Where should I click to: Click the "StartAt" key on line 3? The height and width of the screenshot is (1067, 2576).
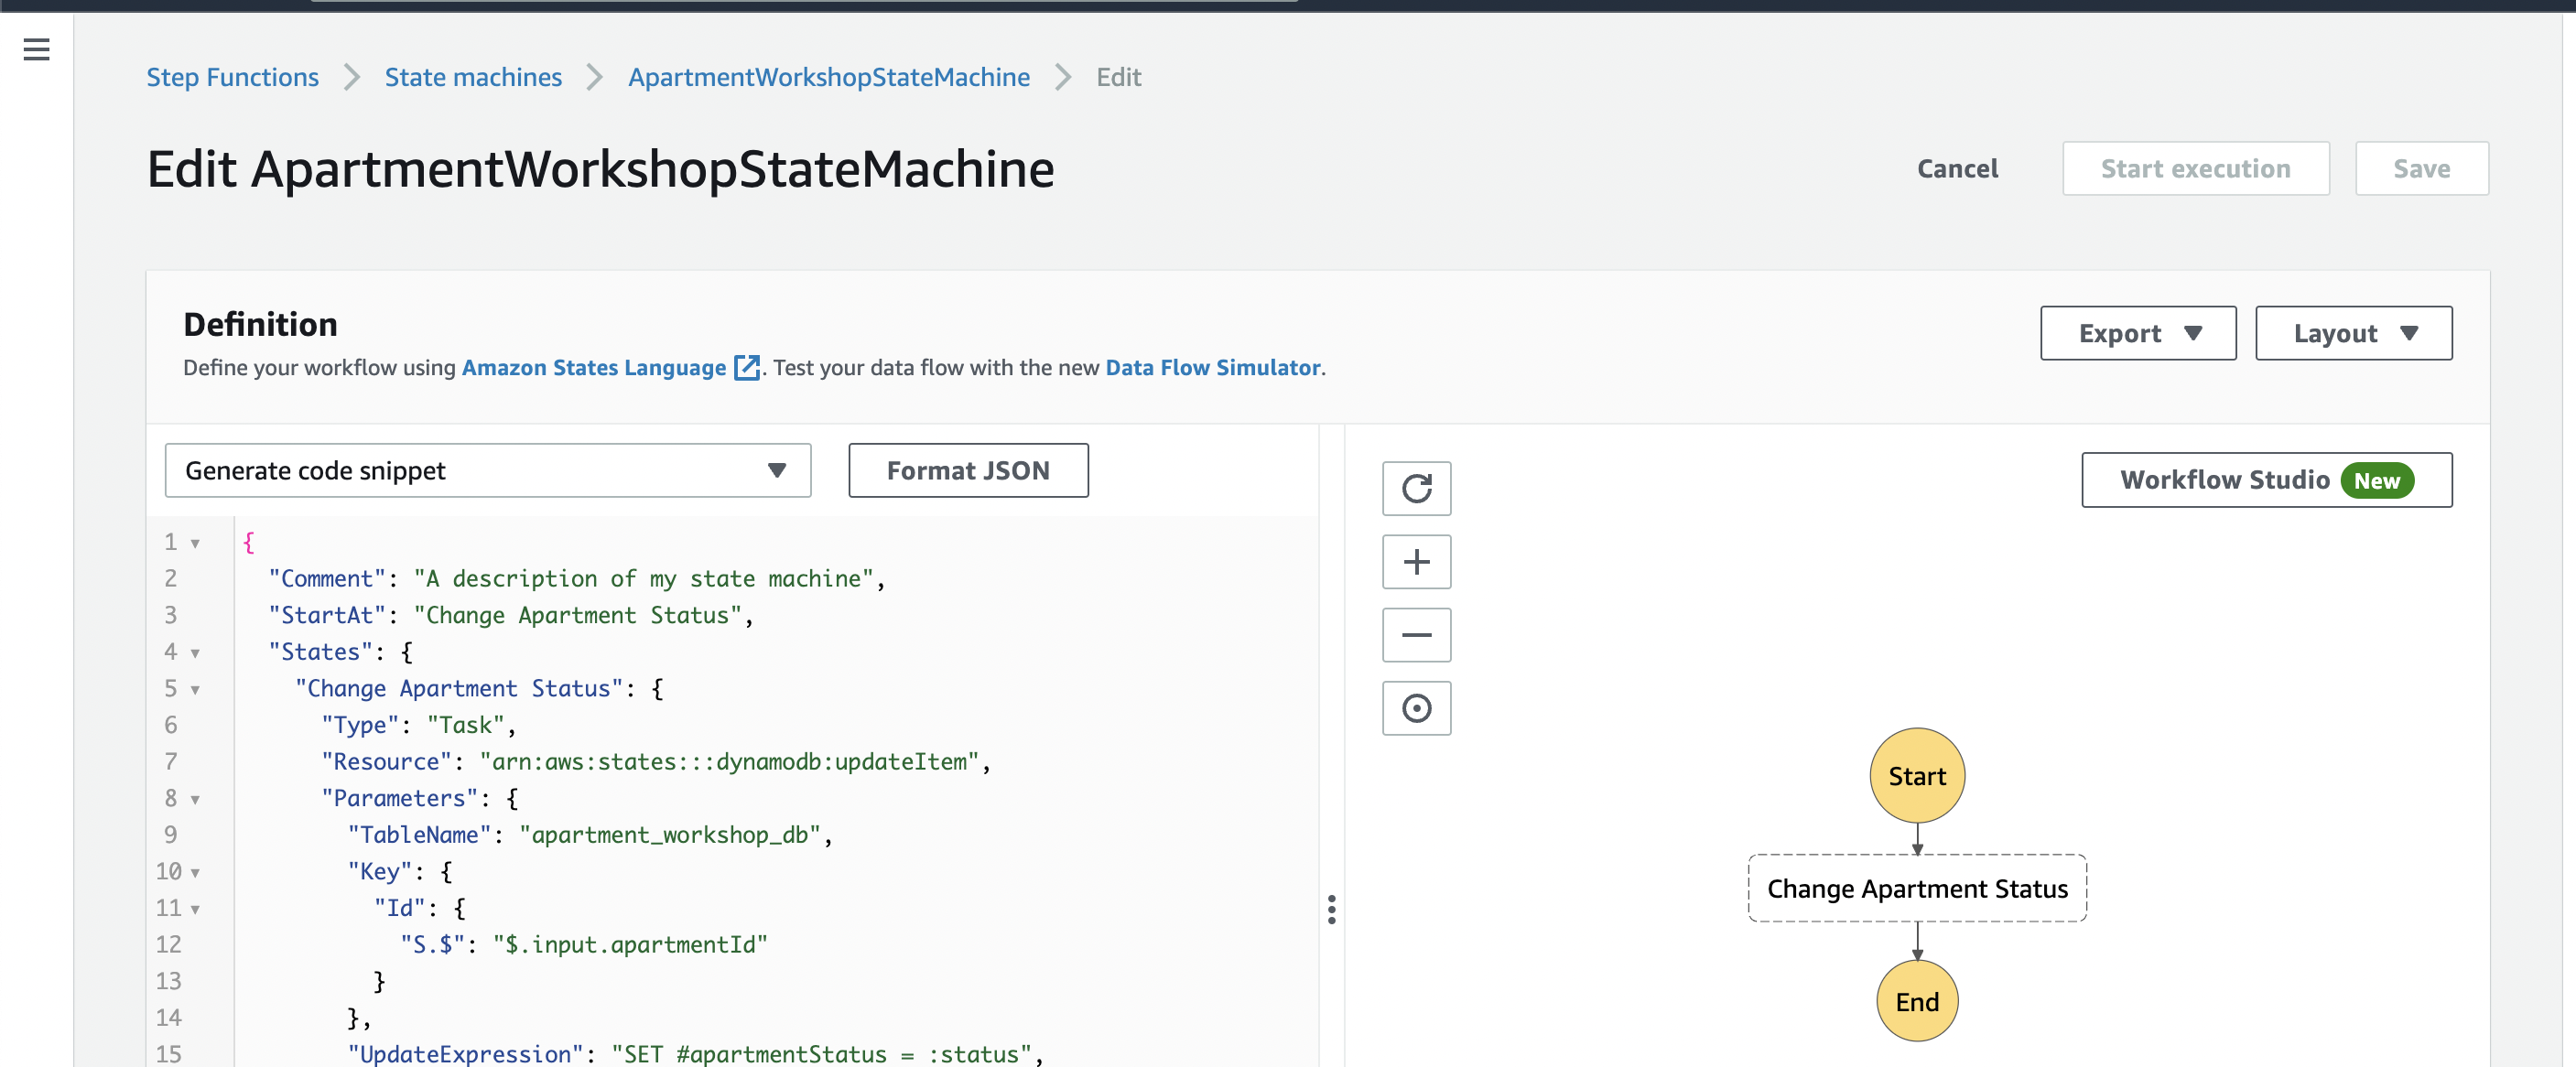(x=327, y=615)
